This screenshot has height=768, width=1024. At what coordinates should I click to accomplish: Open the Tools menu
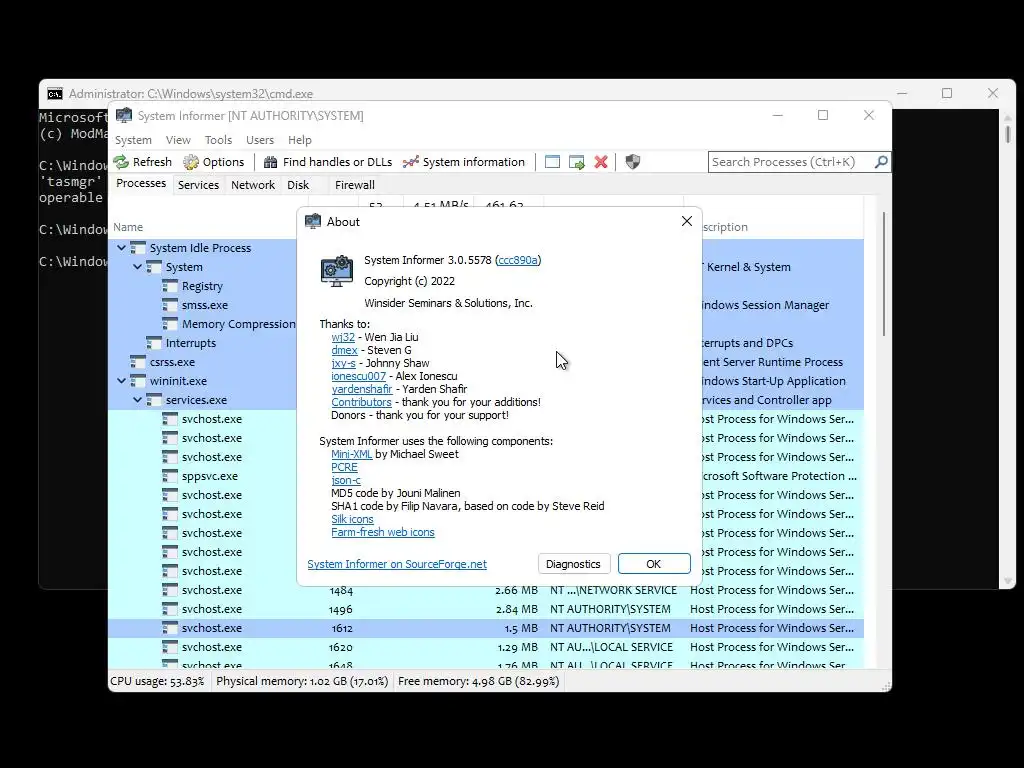pos(218,140)
